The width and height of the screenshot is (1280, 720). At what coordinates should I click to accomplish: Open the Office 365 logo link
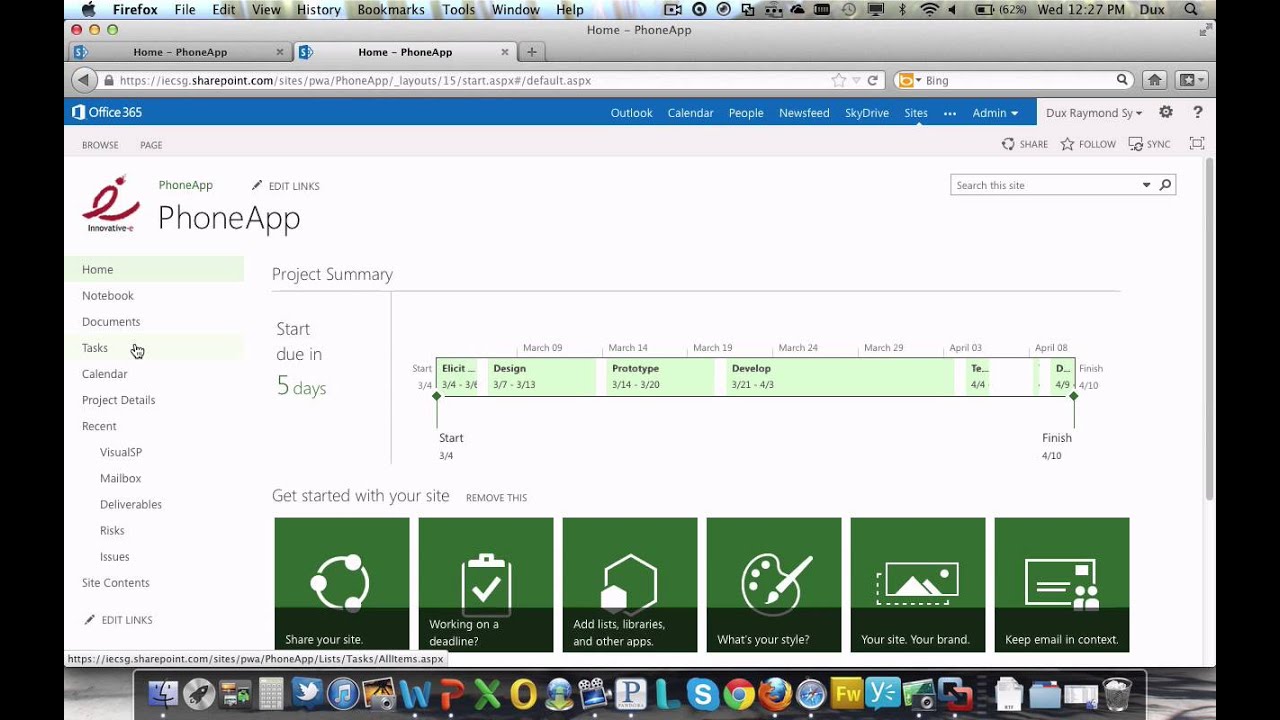pyautogui.click(x=107, y=112)
